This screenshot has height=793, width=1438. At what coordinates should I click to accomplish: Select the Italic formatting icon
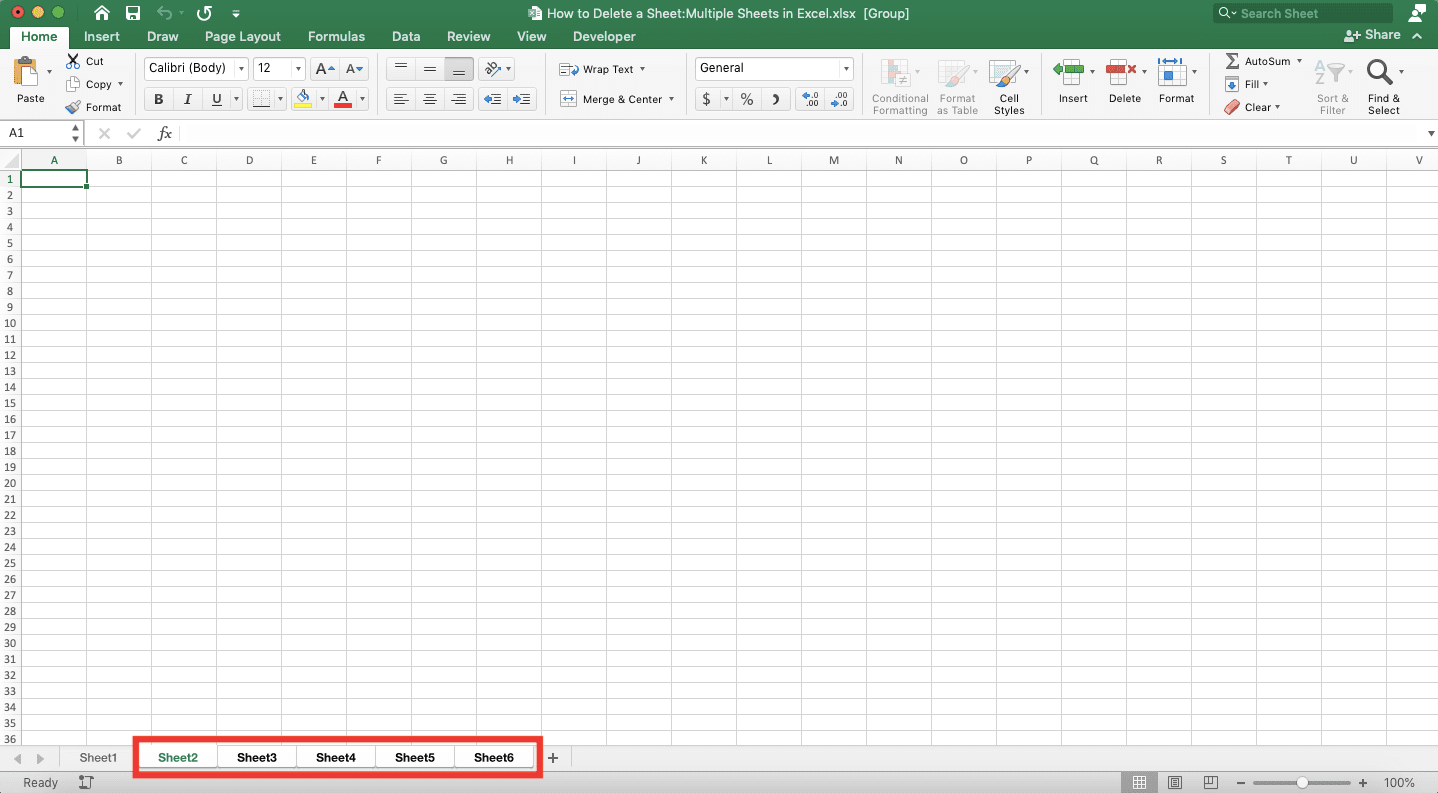point(187,99)
